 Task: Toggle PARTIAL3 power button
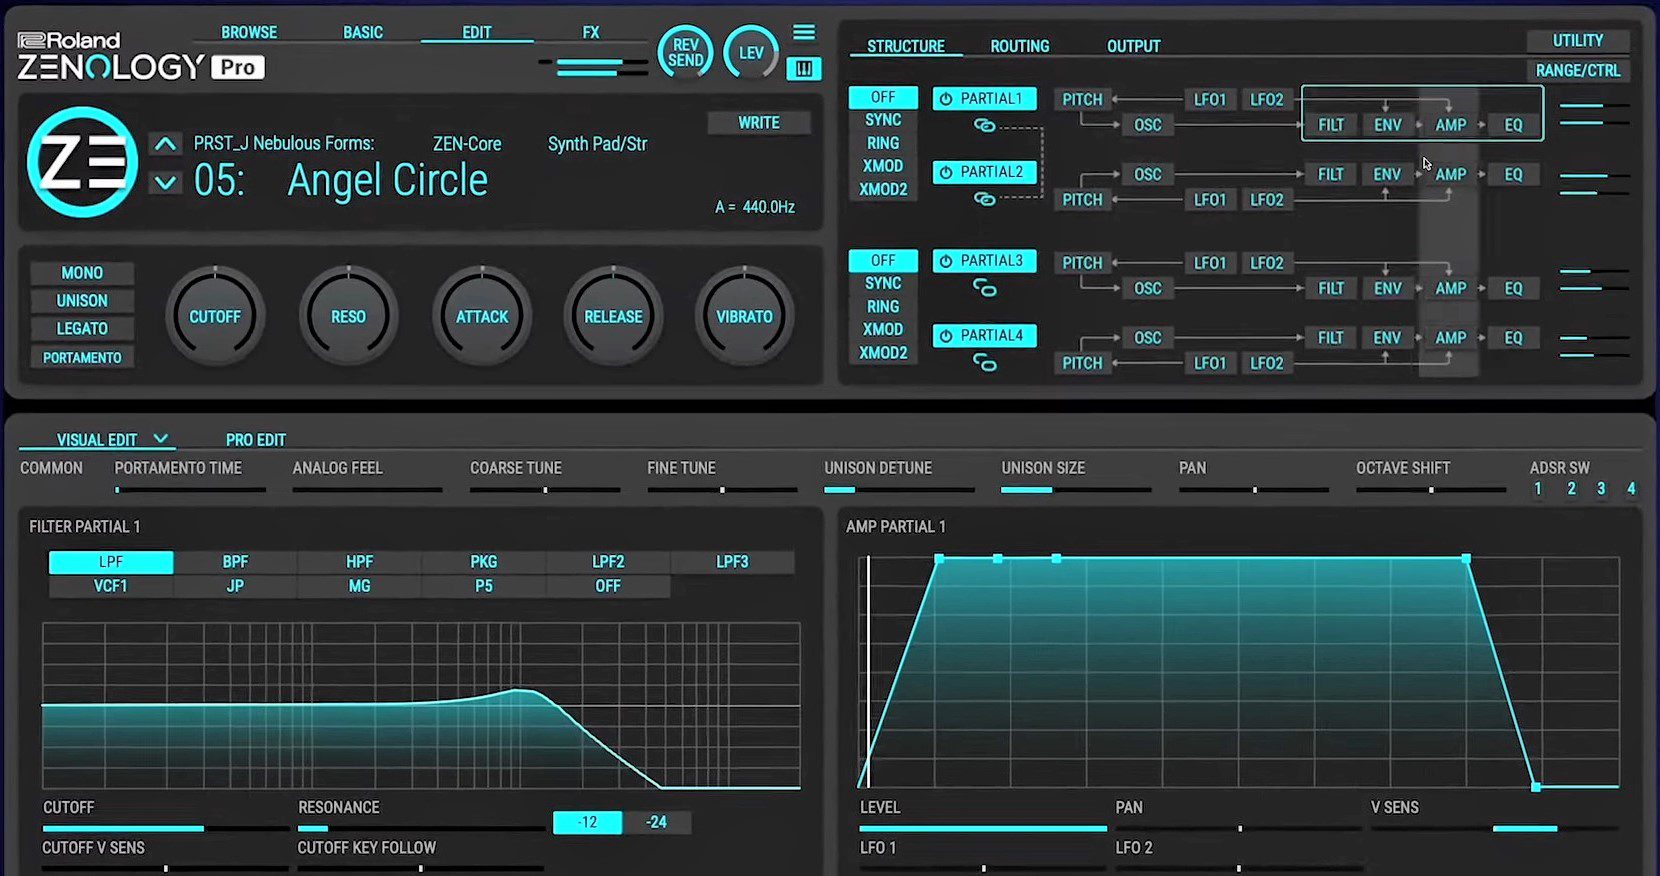point(946,261)
